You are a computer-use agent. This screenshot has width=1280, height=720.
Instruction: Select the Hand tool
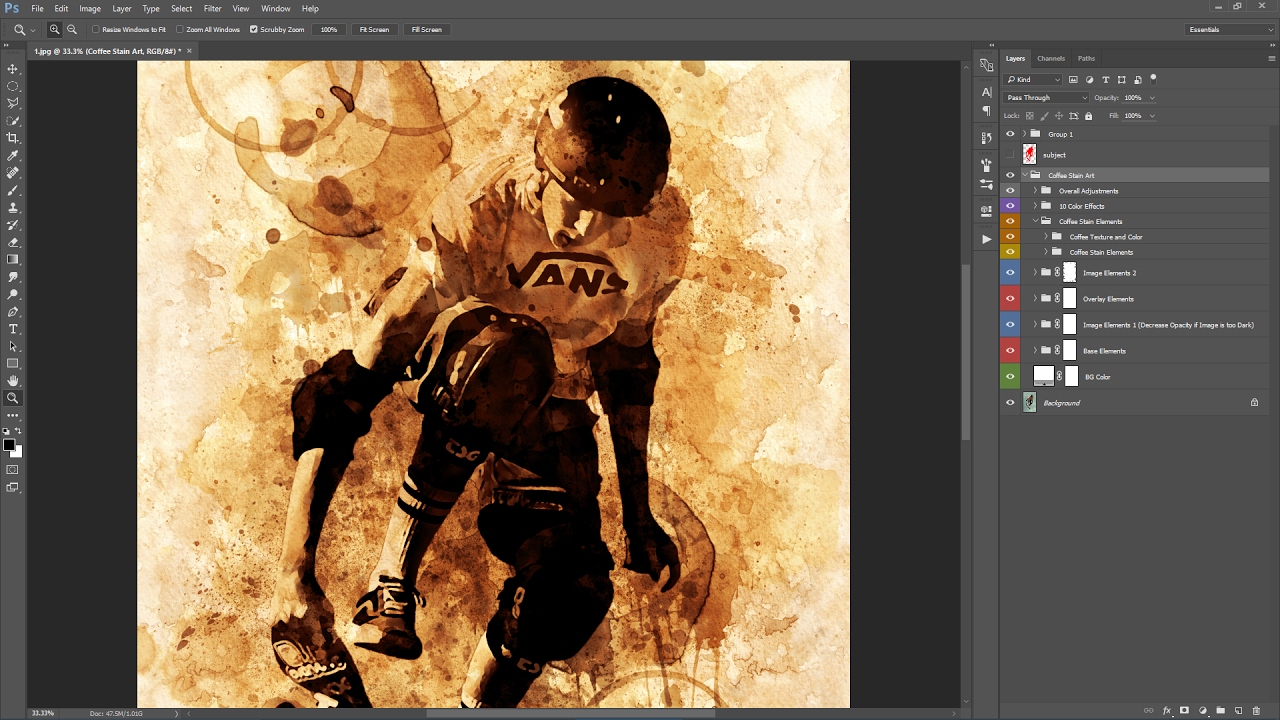point(13,381)
